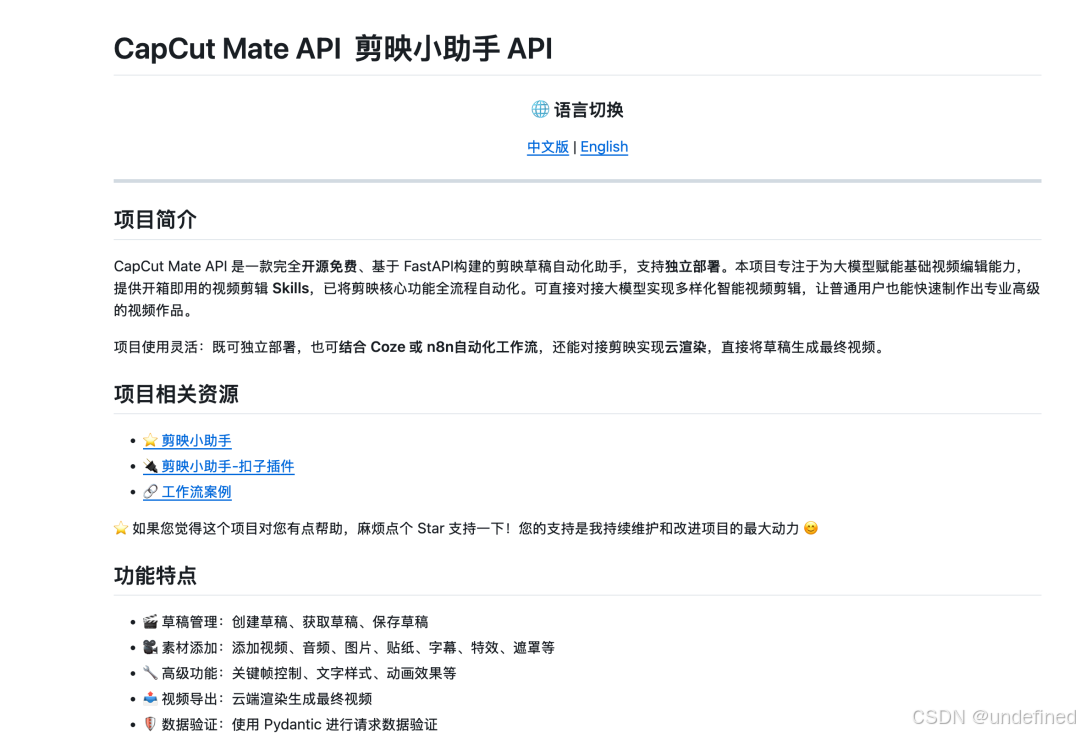Viewport: 1080px width, 734px height.
Task: Click the 高级功能 feature line
Action: [x=300, y=673]
